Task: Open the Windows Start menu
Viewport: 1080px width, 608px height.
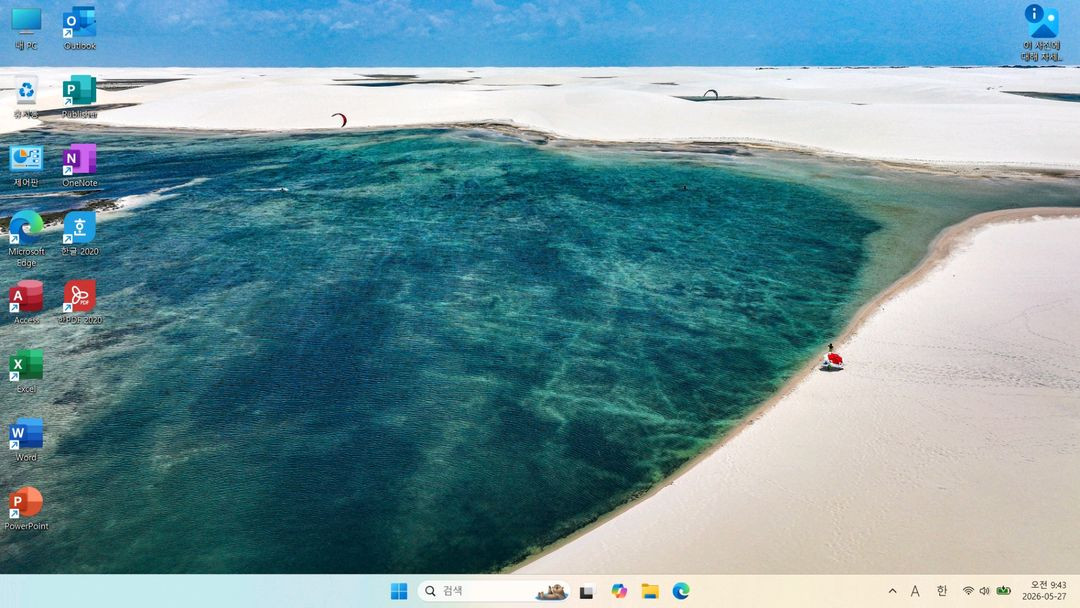Action: 399,591
